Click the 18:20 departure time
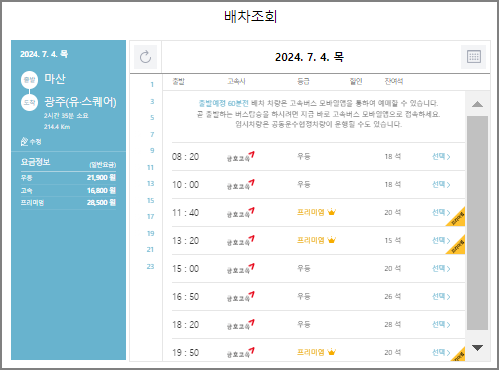Image resolution: width=499 pixels, height=370 pixels. tap(185, 325)
